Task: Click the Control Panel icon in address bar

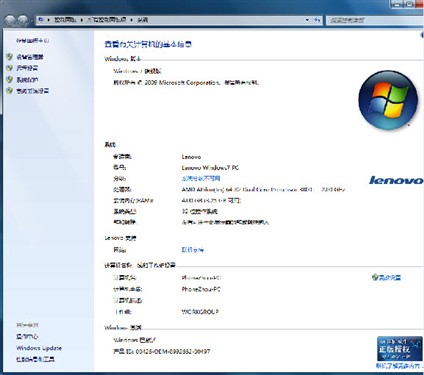Action: (41, 20)
